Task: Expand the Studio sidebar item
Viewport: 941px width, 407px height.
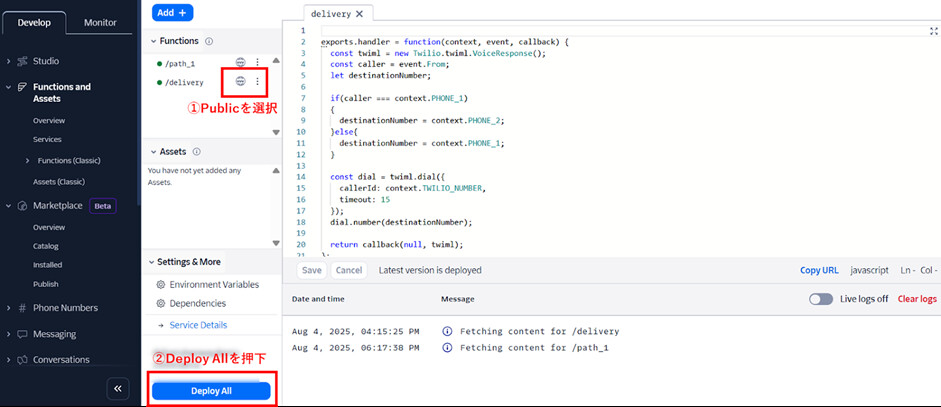Action: coord(8,61)
